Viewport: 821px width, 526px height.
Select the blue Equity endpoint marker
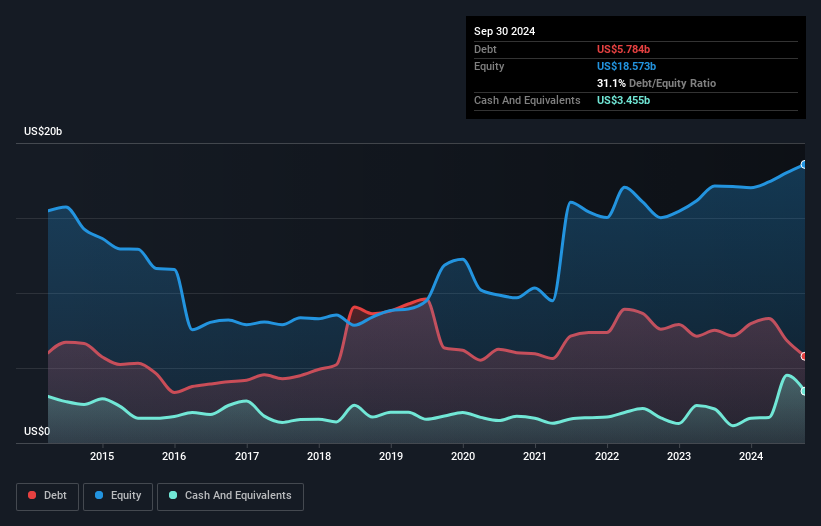(804, 165)
